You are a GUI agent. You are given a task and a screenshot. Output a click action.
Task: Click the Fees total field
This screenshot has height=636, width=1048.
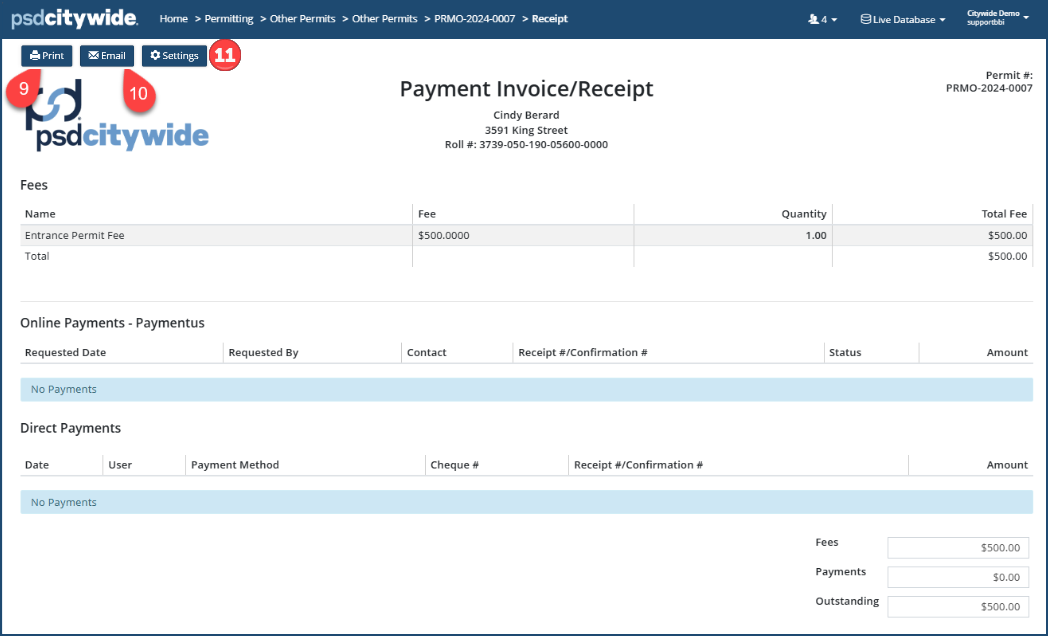(957, 547)
